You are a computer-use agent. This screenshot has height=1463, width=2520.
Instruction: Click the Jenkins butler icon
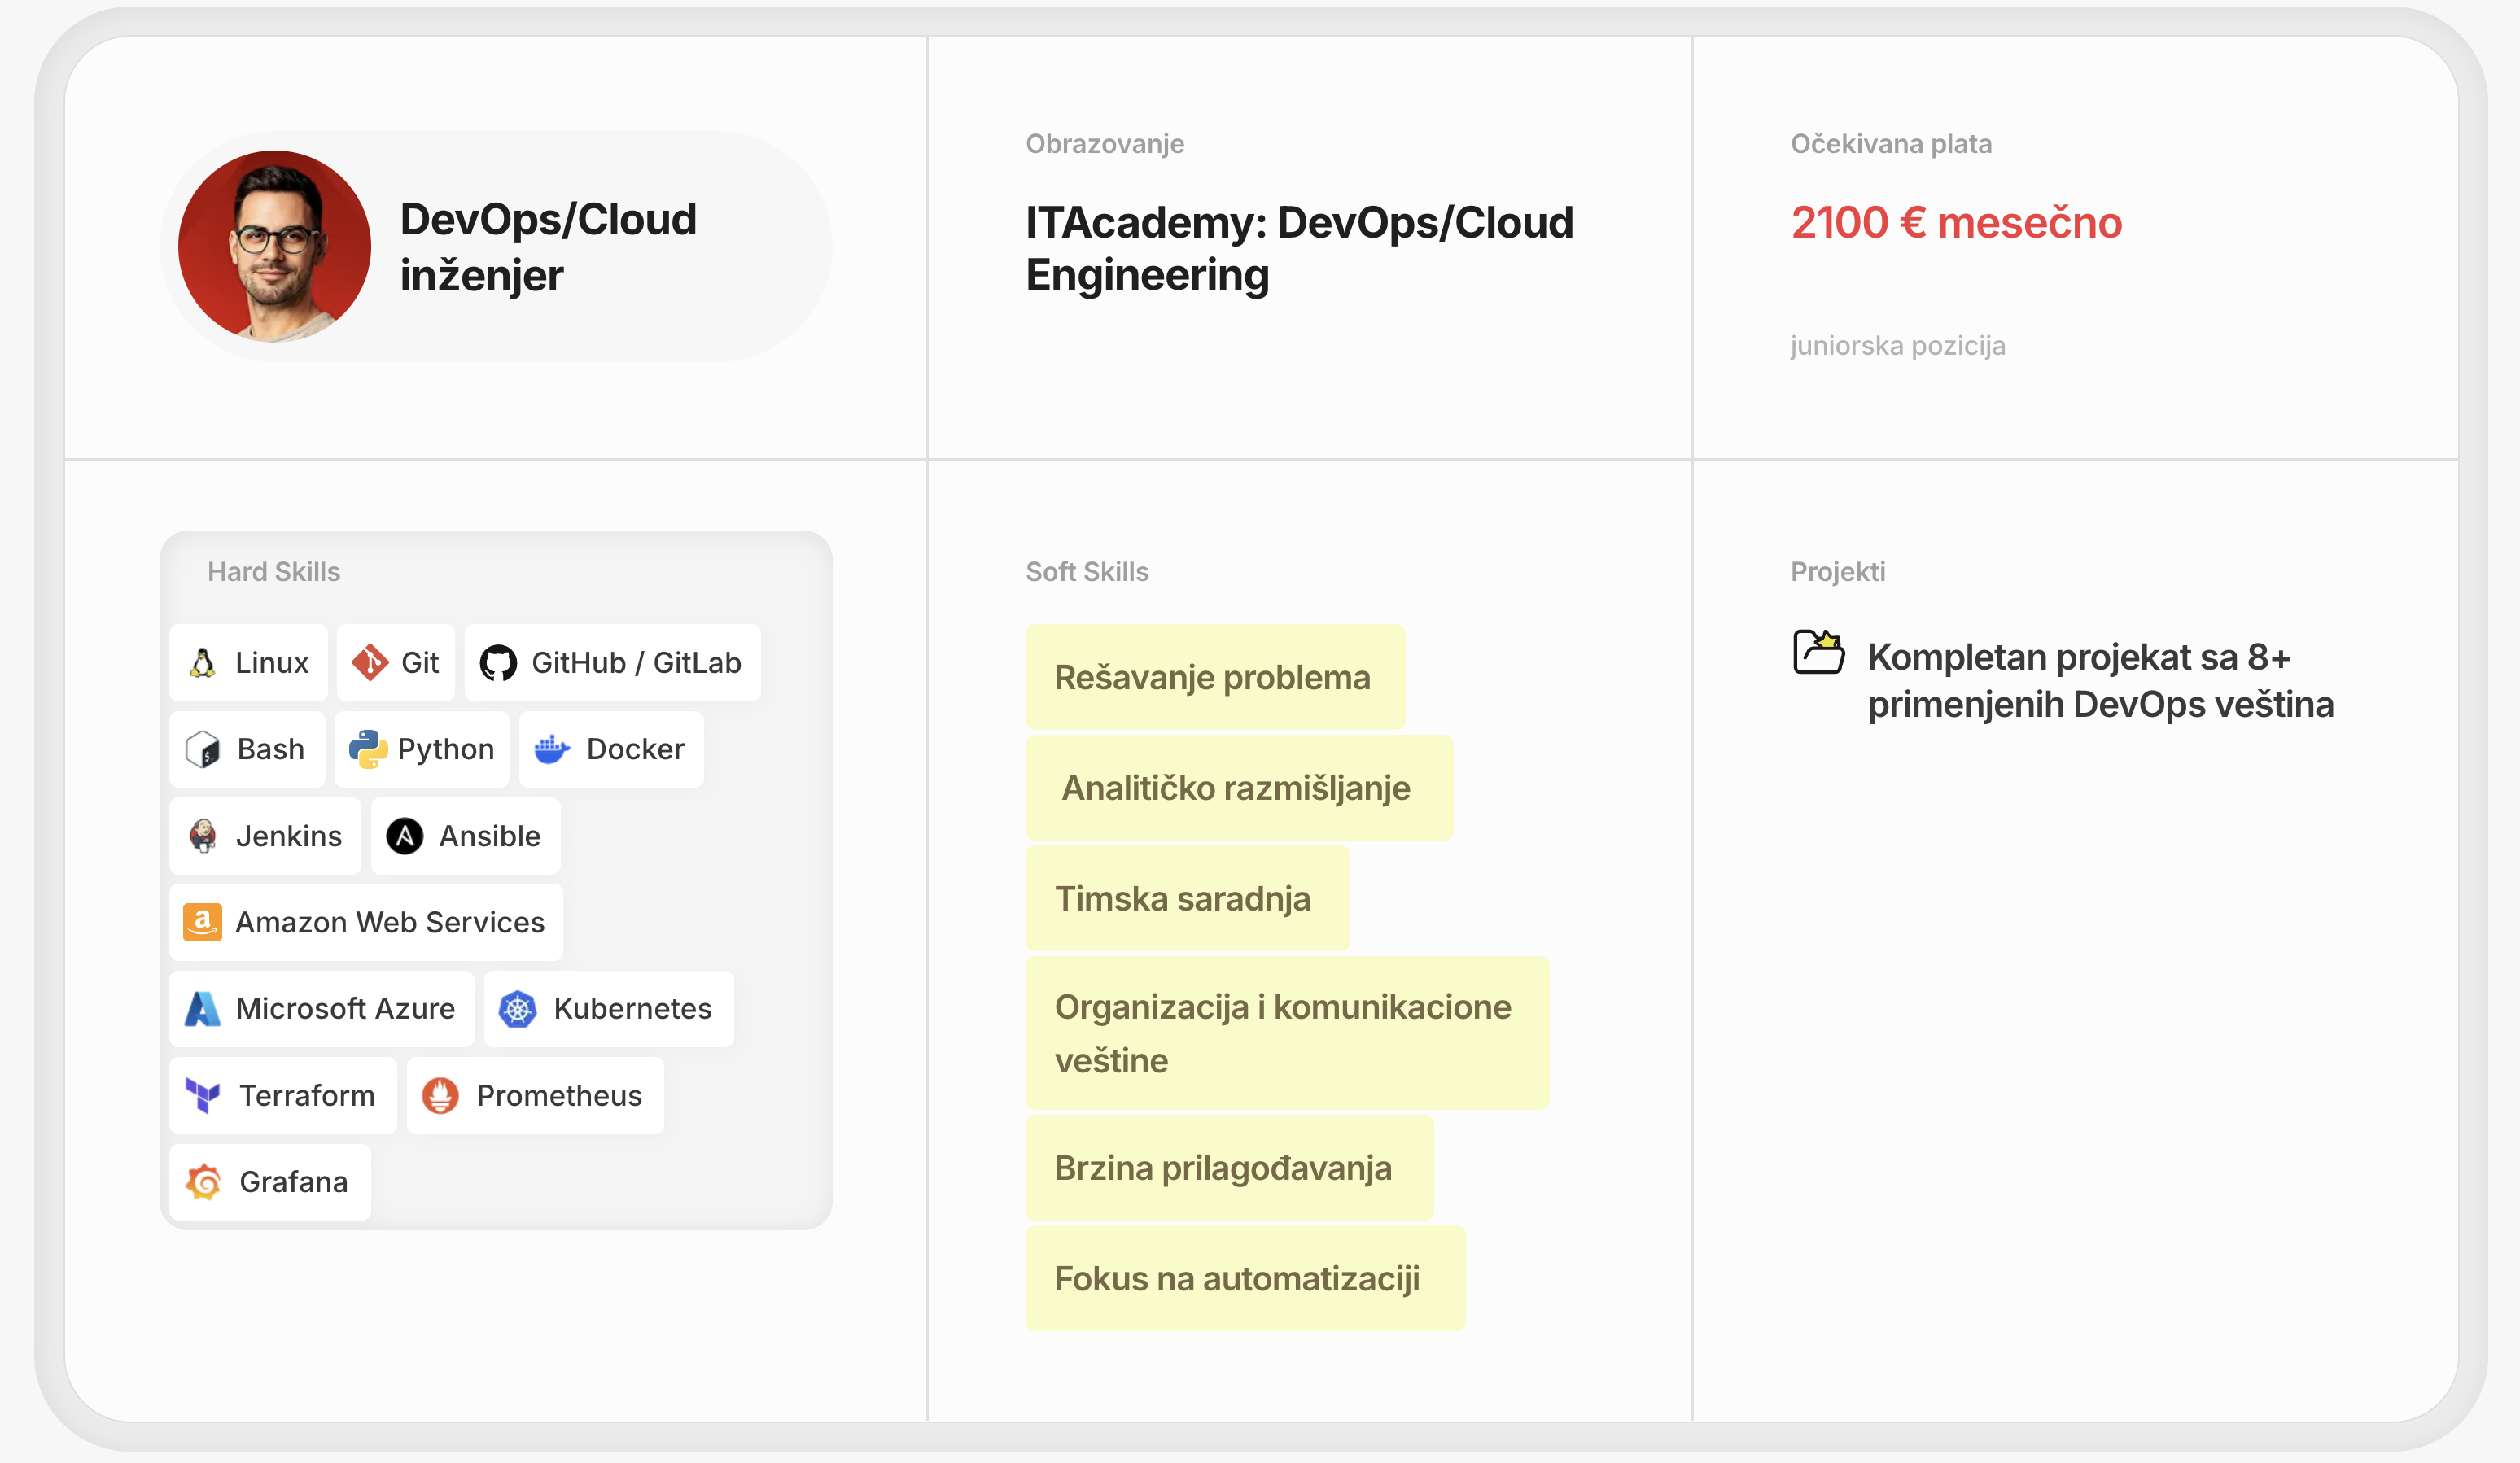(203, 836)
